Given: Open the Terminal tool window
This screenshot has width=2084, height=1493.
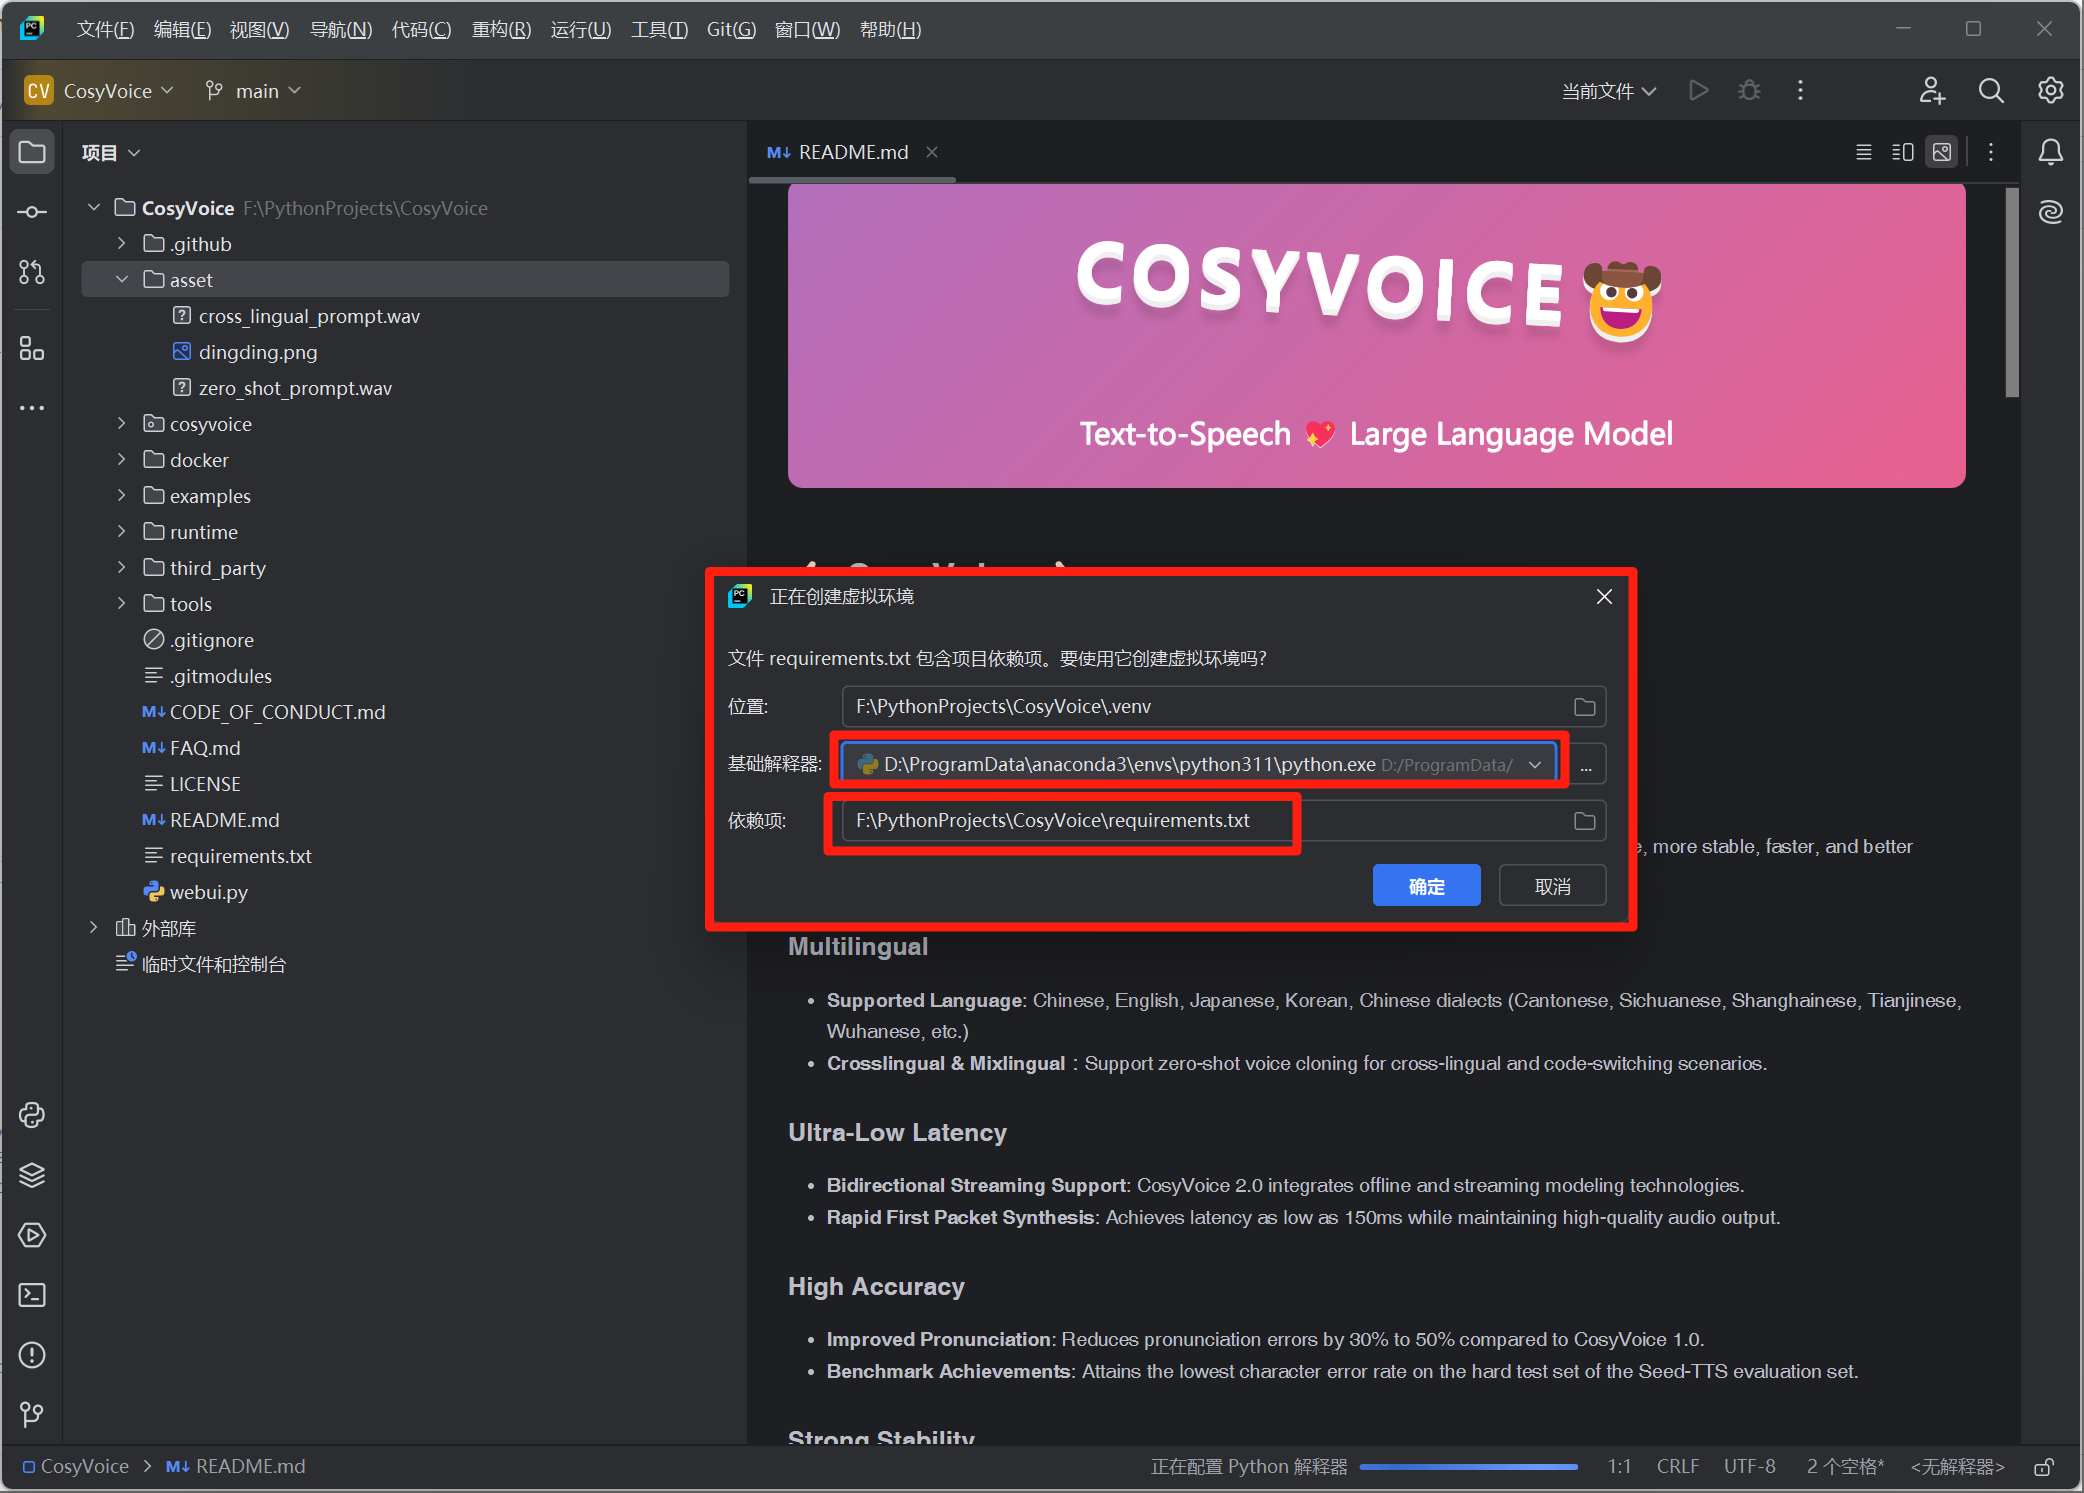Looking at the screenshot, I should [32, 1295].
